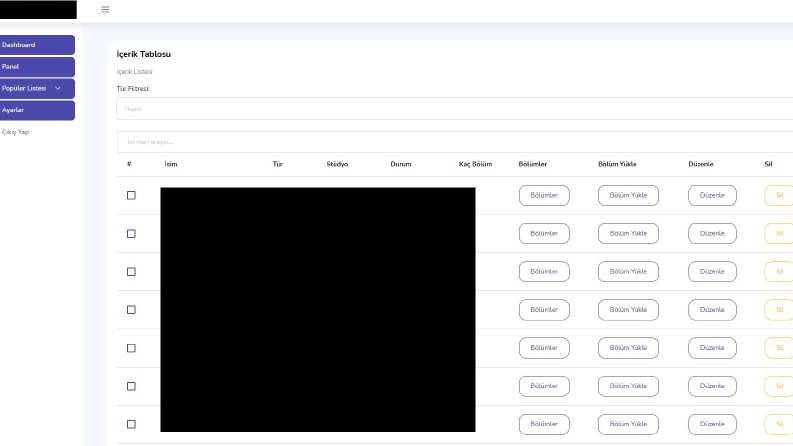Focus the İsimleri arayın search field
The image size is (793, 446).
click(x=455, y=142)
